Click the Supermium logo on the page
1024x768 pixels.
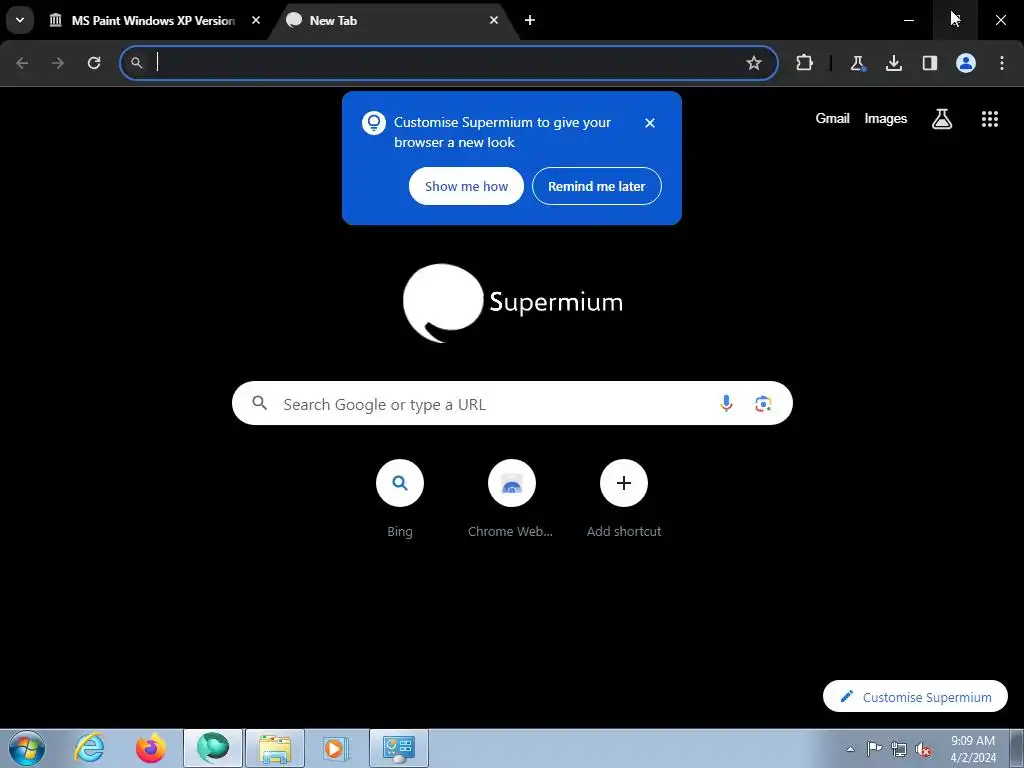[x=513, y=302]
